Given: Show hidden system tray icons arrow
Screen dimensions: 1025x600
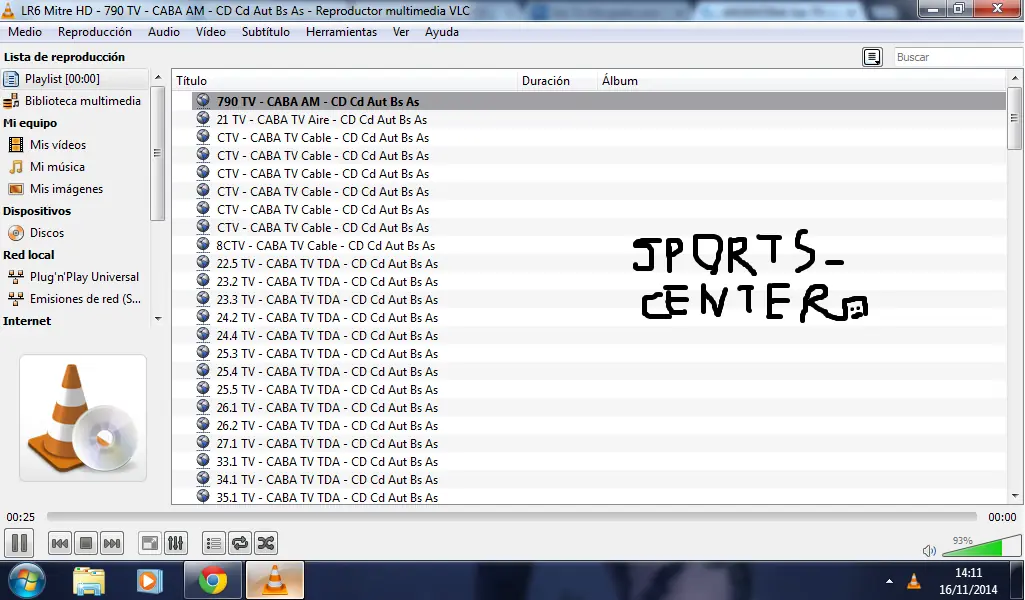Looking at the screenshot, I should coord(889,580).
